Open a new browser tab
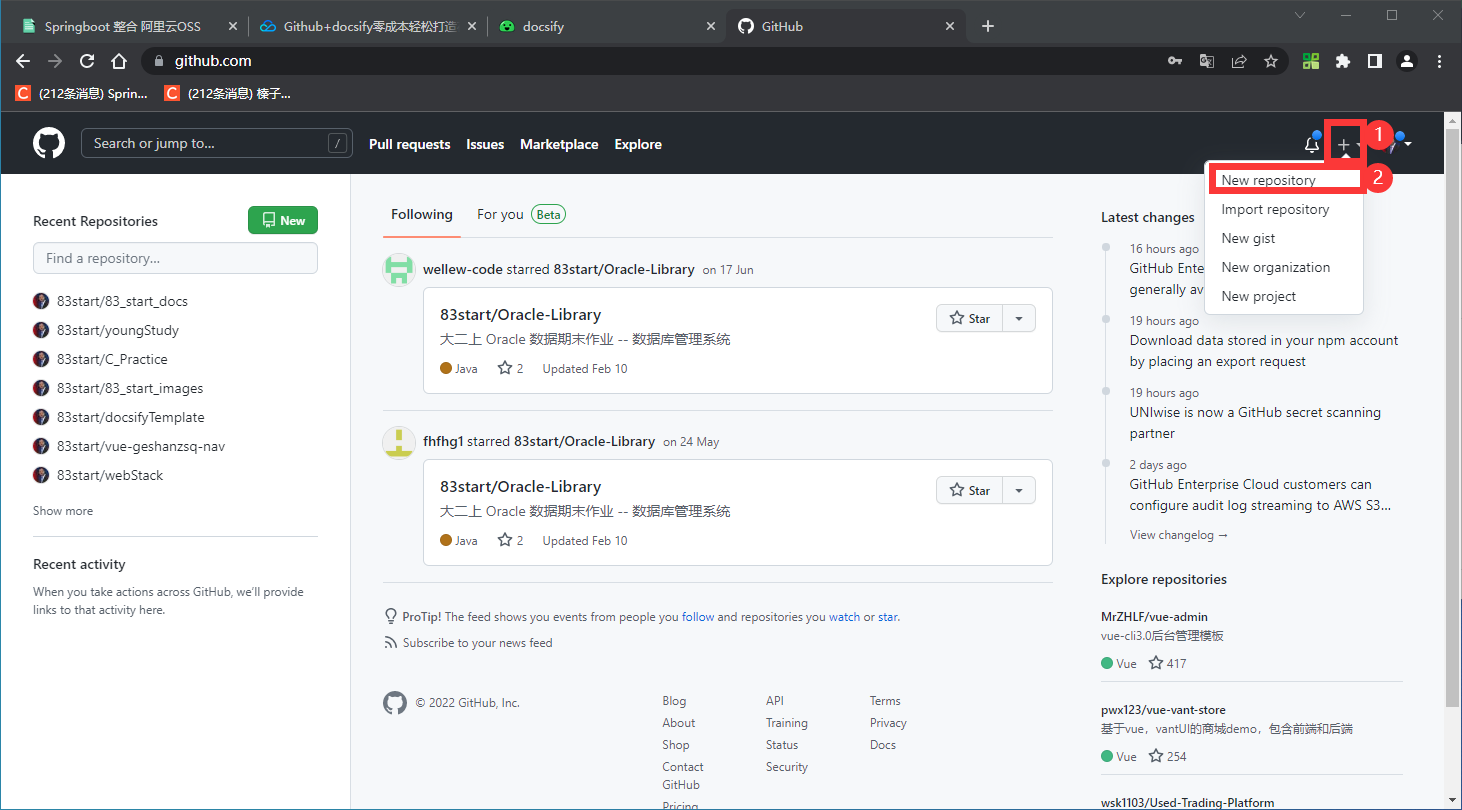This screenshot has height=810, width=1462. tap(988, 26)
